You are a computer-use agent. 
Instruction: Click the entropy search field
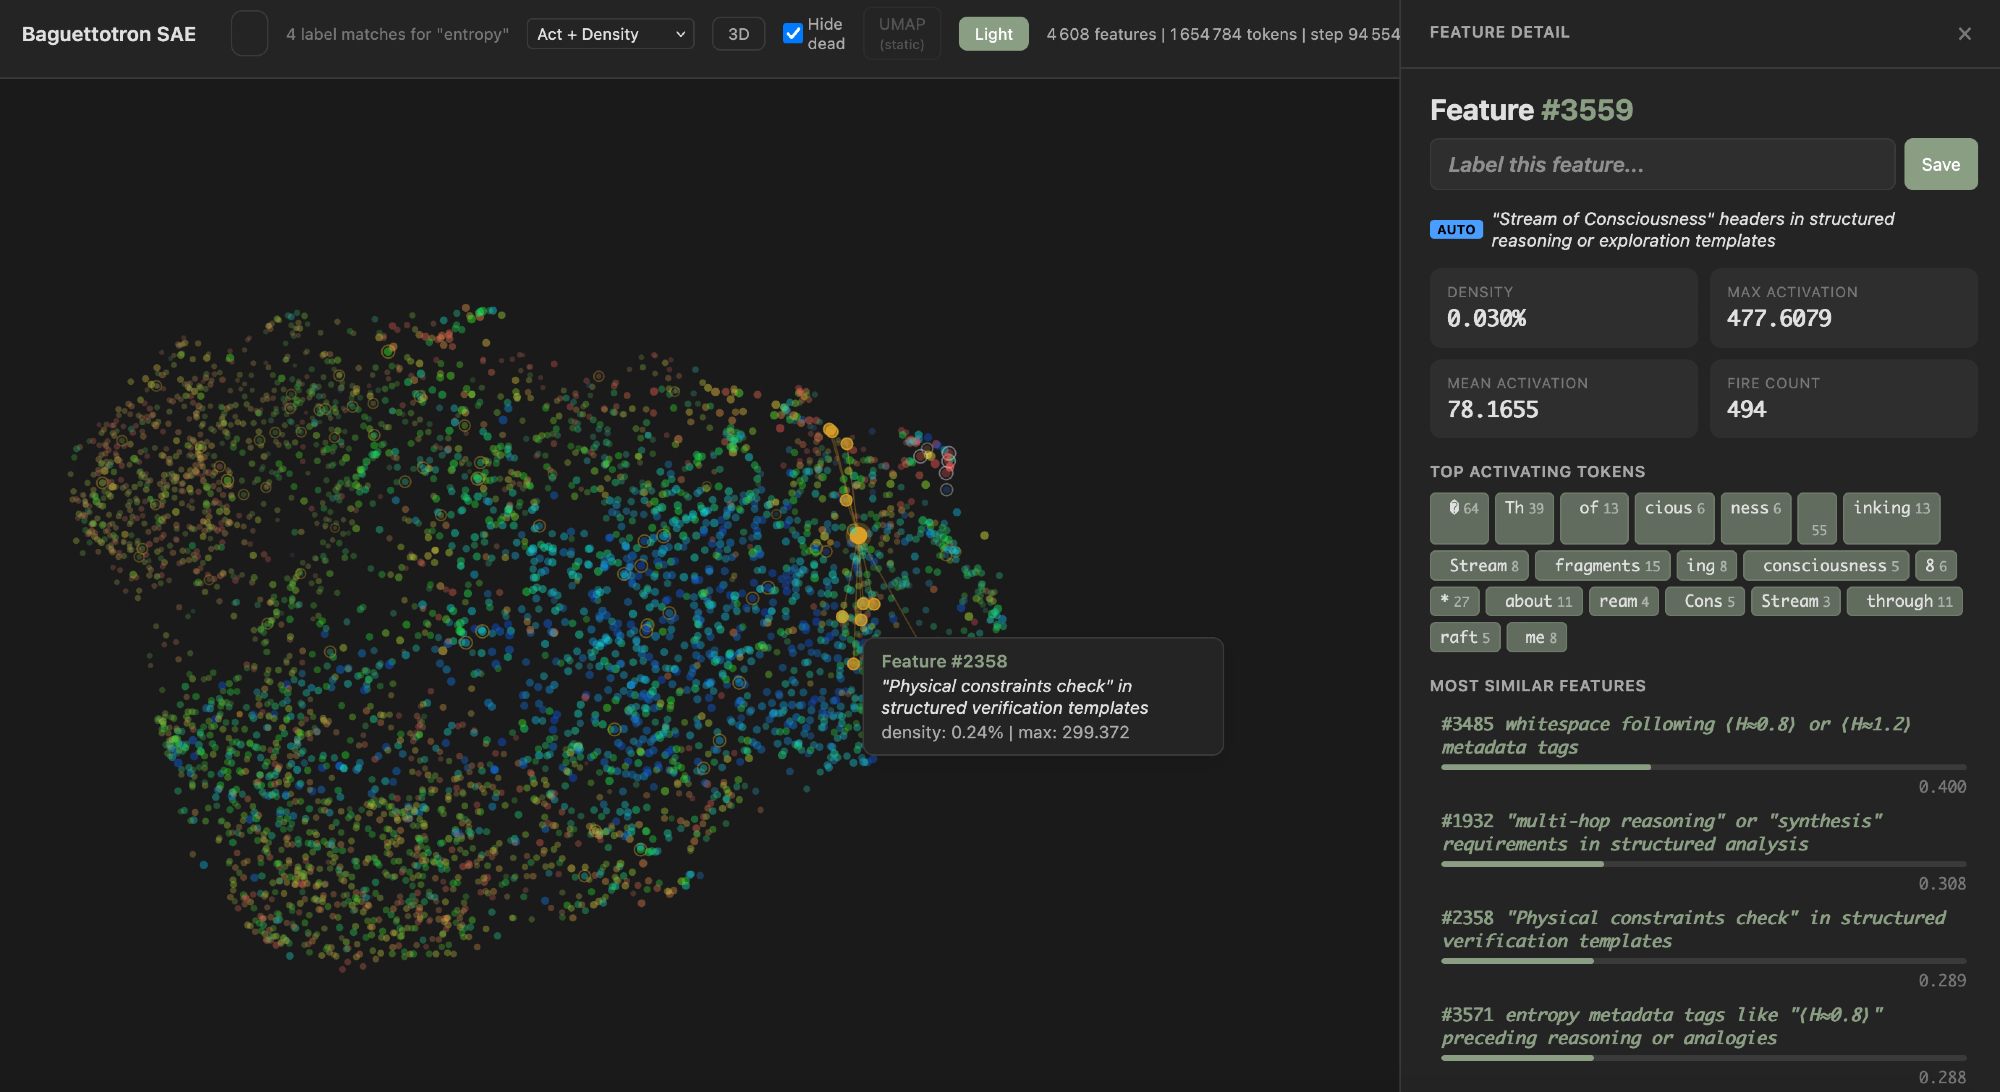click(397, 34)
